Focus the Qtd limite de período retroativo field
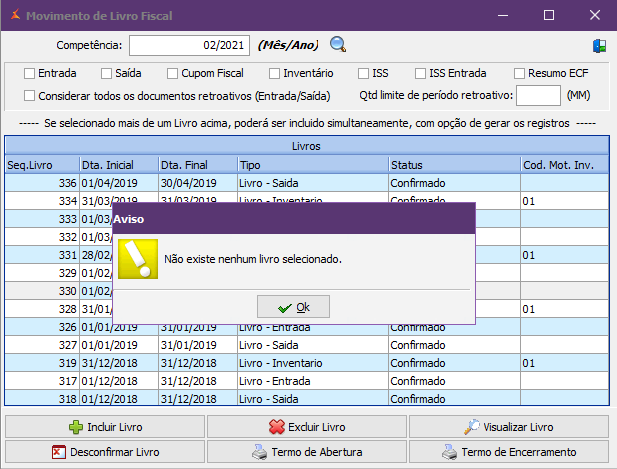The width and height of the screenshot is (617, 469). (x=538, y=96)
